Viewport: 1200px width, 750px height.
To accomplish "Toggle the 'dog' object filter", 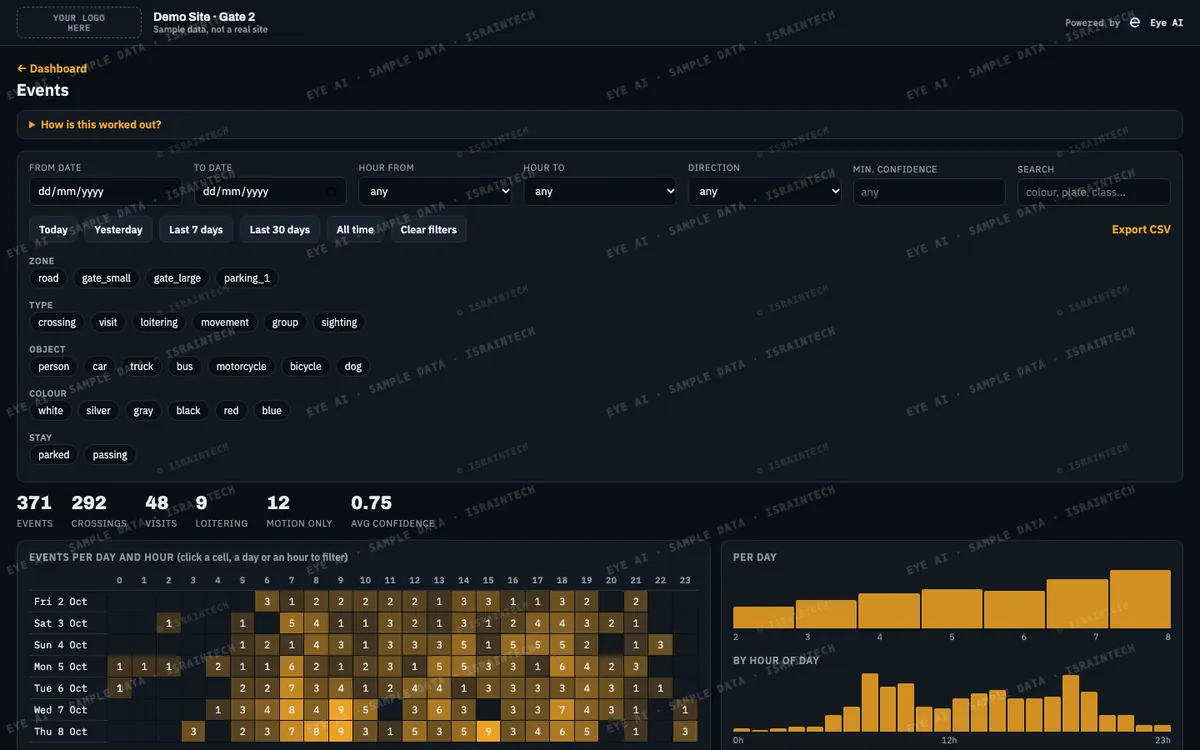I will point(353,366).
